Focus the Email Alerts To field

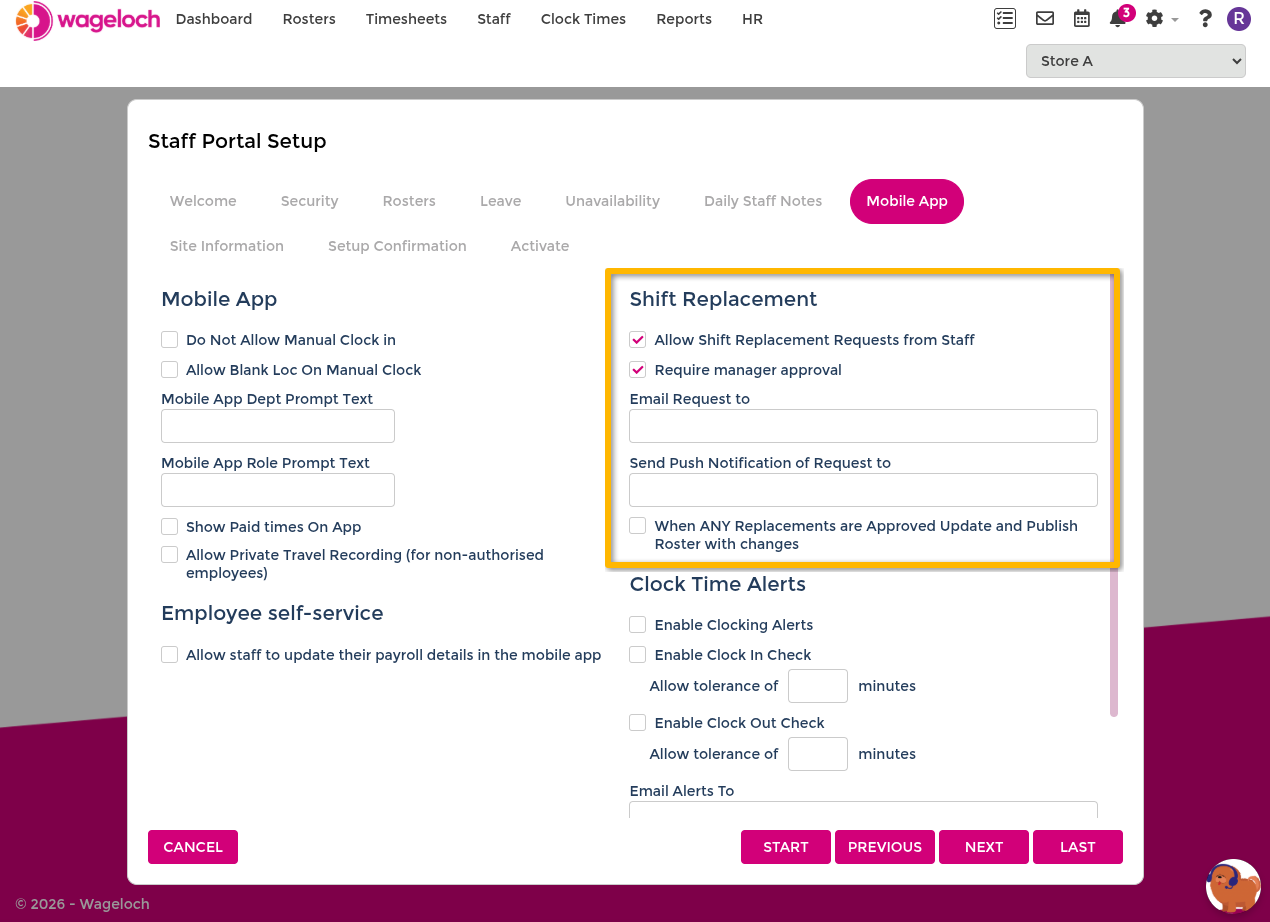[x=863, y=810]
